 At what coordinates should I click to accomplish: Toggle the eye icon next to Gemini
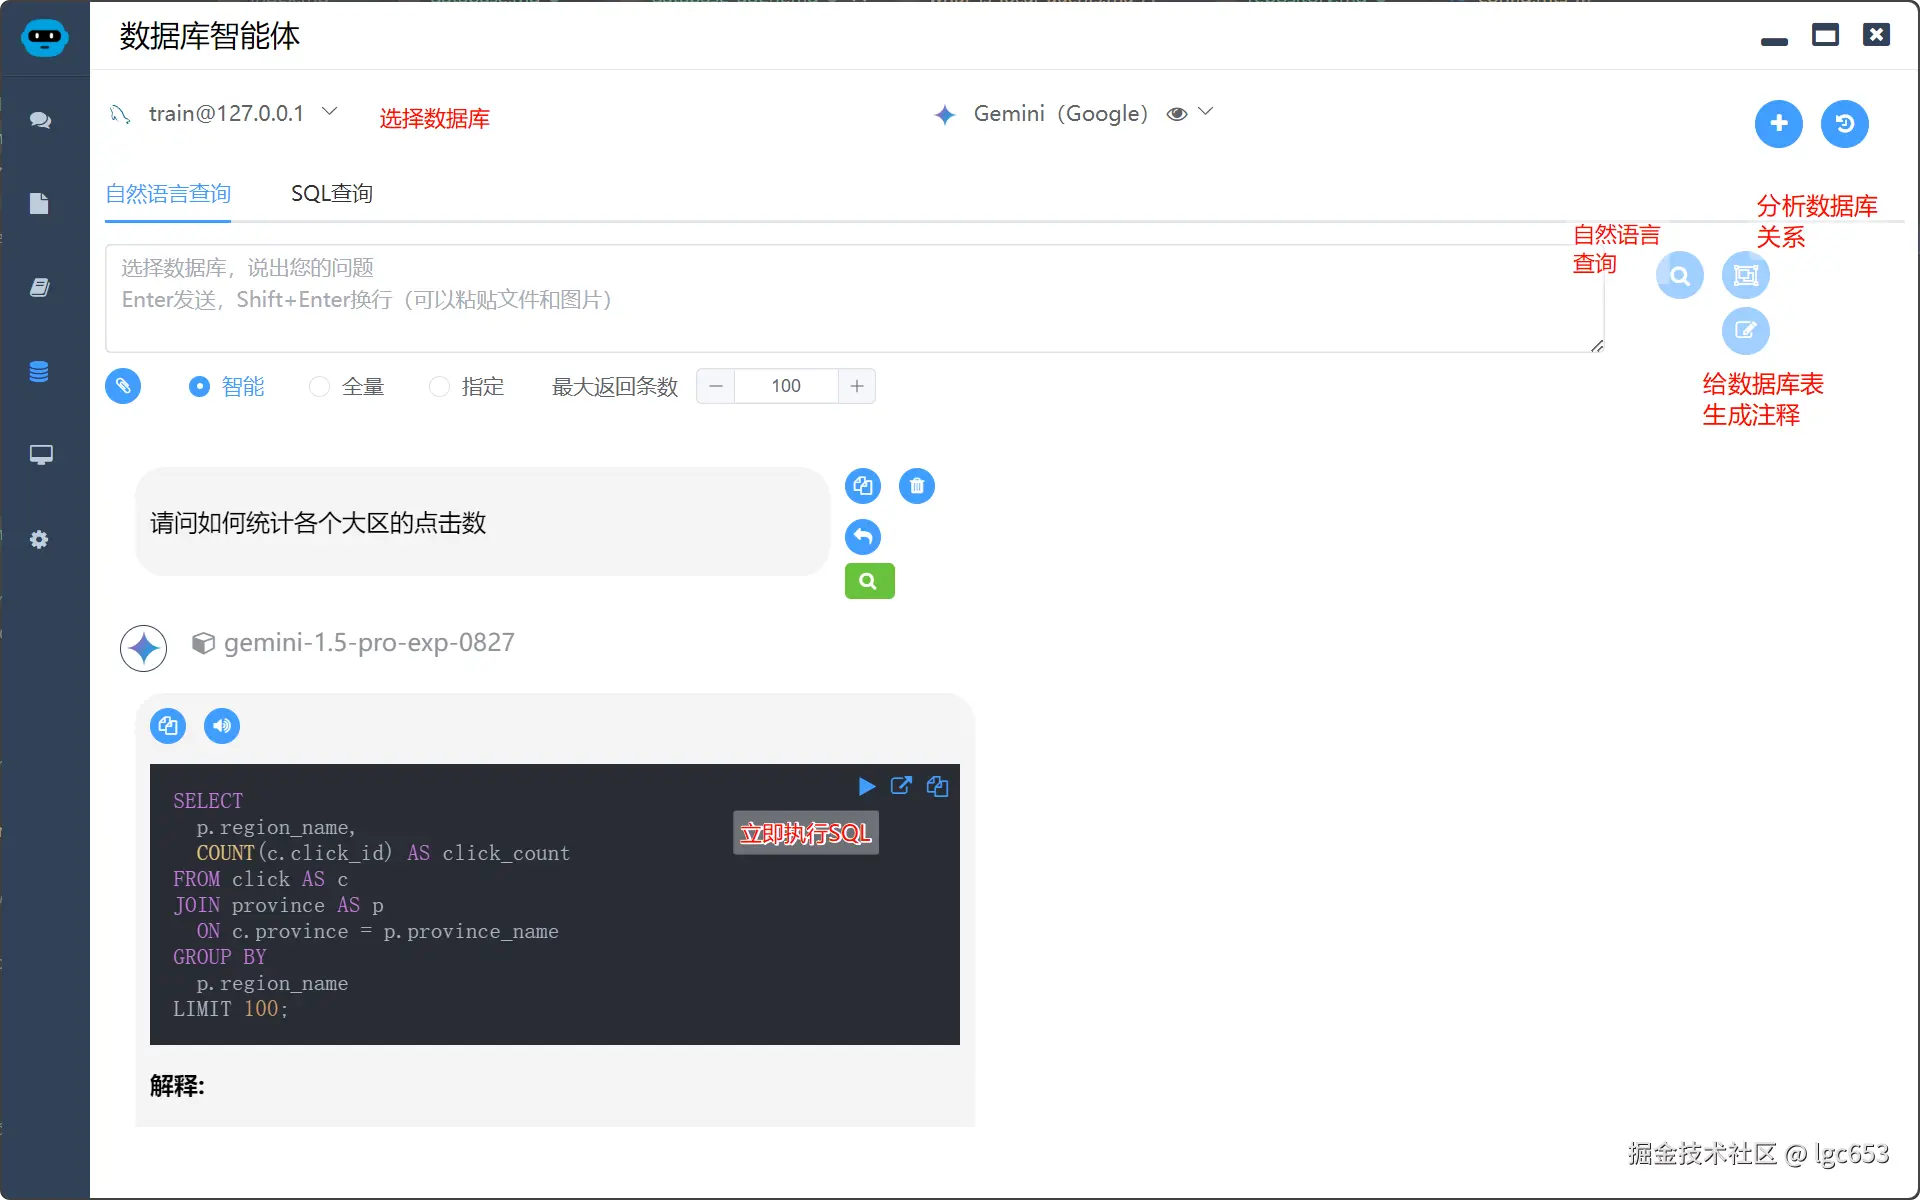[1178, 113]
